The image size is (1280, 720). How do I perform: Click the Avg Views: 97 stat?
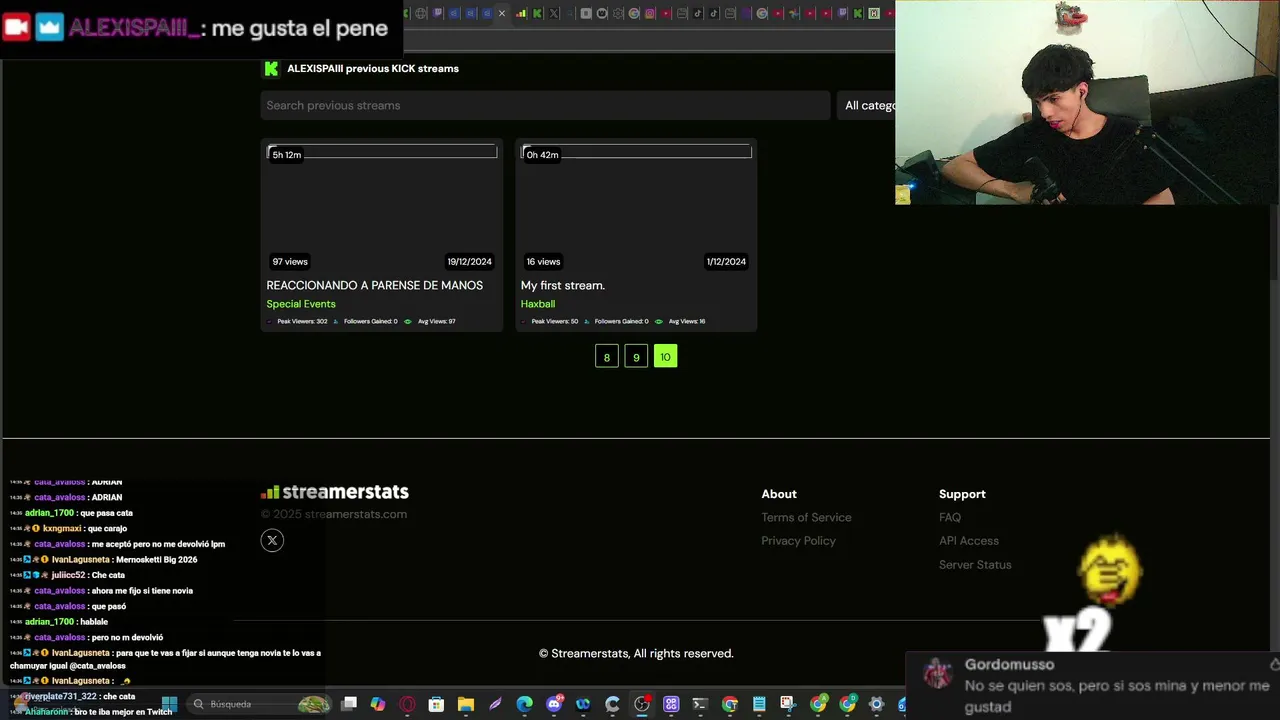click(436, 322)
